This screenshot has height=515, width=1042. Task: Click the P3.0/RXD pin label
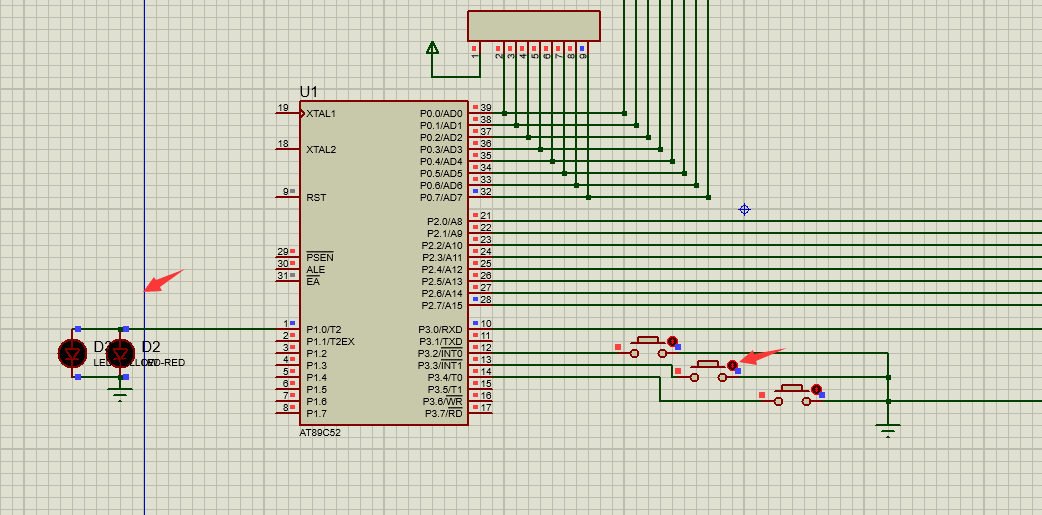coord(440,329)
